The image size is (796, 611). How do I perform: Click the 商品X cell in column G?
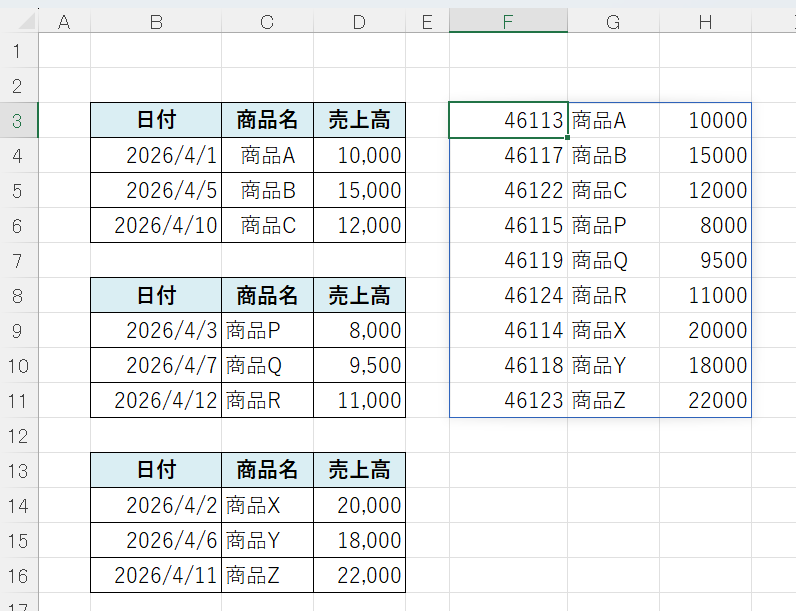point(613,330)
